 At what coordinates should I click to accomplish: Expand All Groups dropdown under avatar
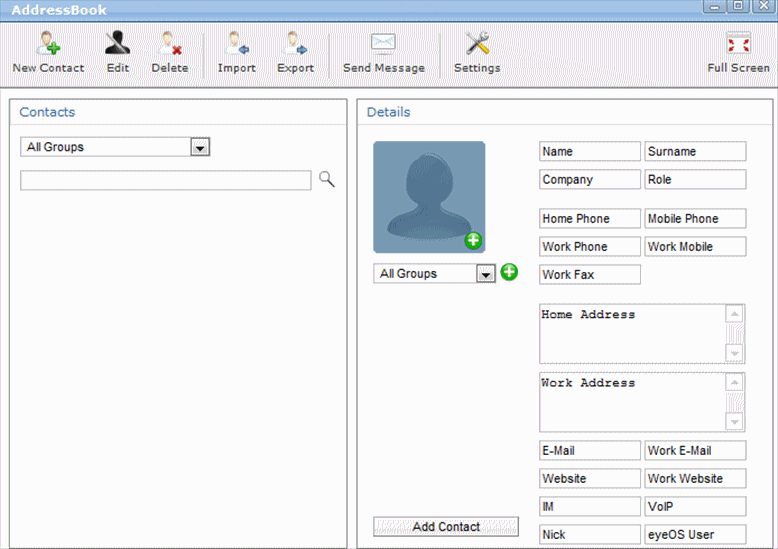(x=485, y=274)
